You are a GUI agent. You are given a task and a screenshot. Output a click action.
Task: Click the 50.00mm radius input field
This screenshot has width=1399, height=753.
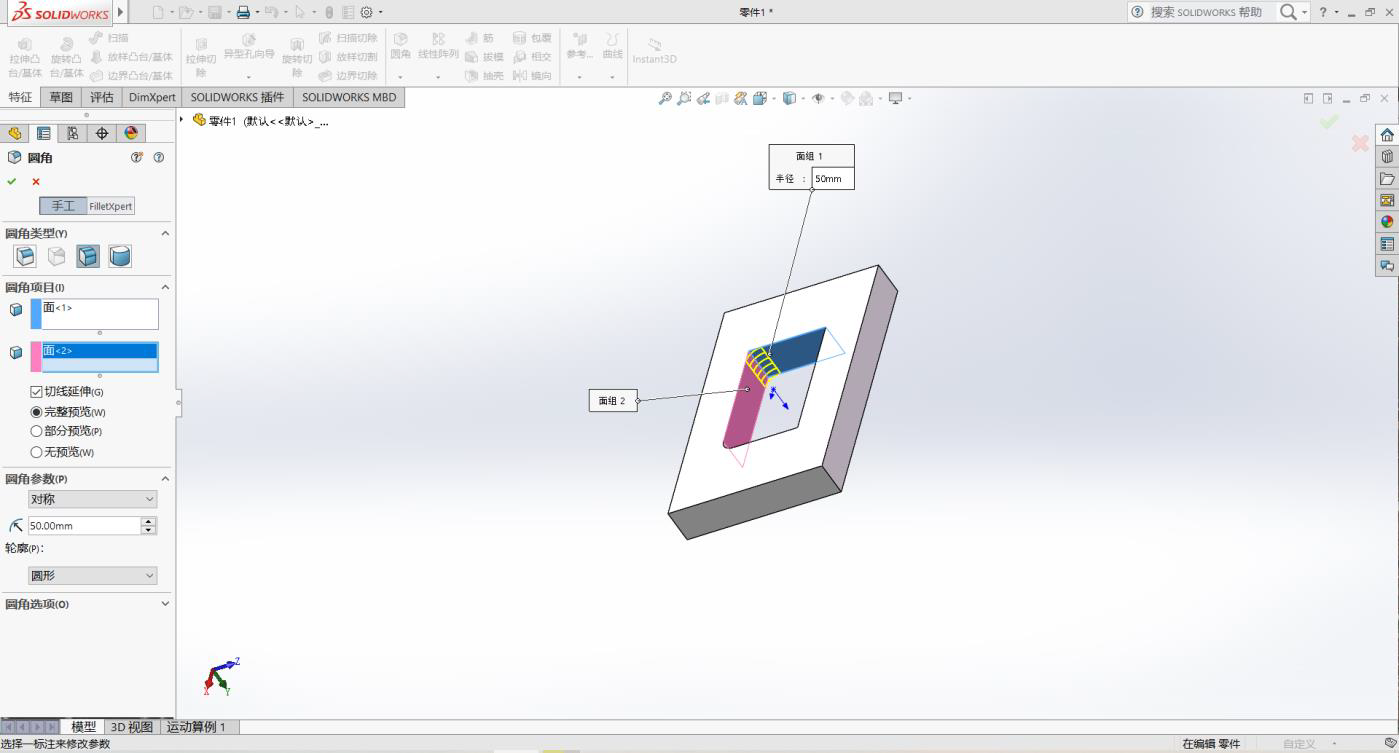tap(84, 525)
